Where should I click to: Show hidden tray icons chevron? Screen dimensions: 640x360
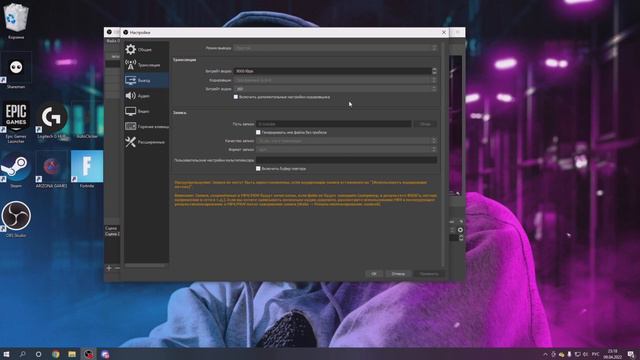tap(545, 354)
